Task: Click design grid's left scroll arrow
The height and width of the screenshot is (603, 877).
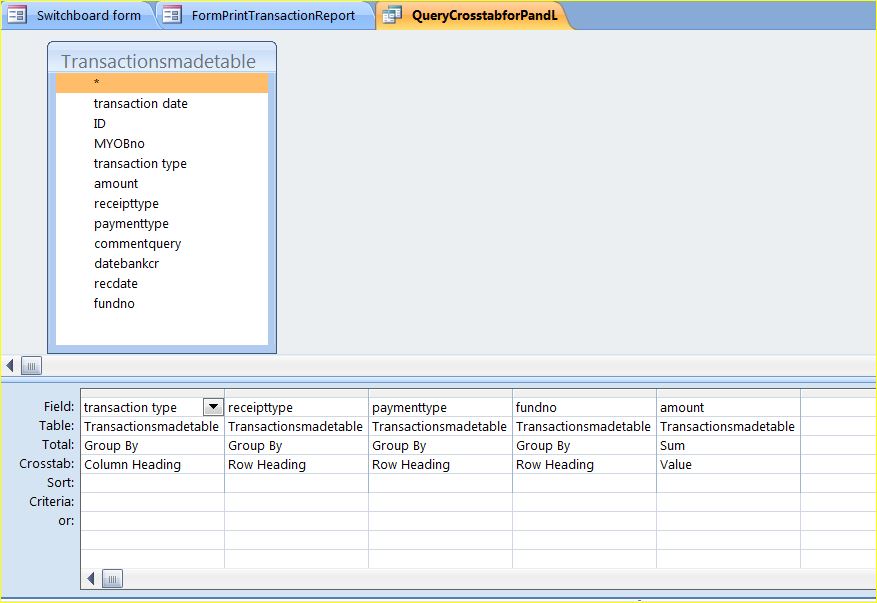Action: (x=92, y=578)
